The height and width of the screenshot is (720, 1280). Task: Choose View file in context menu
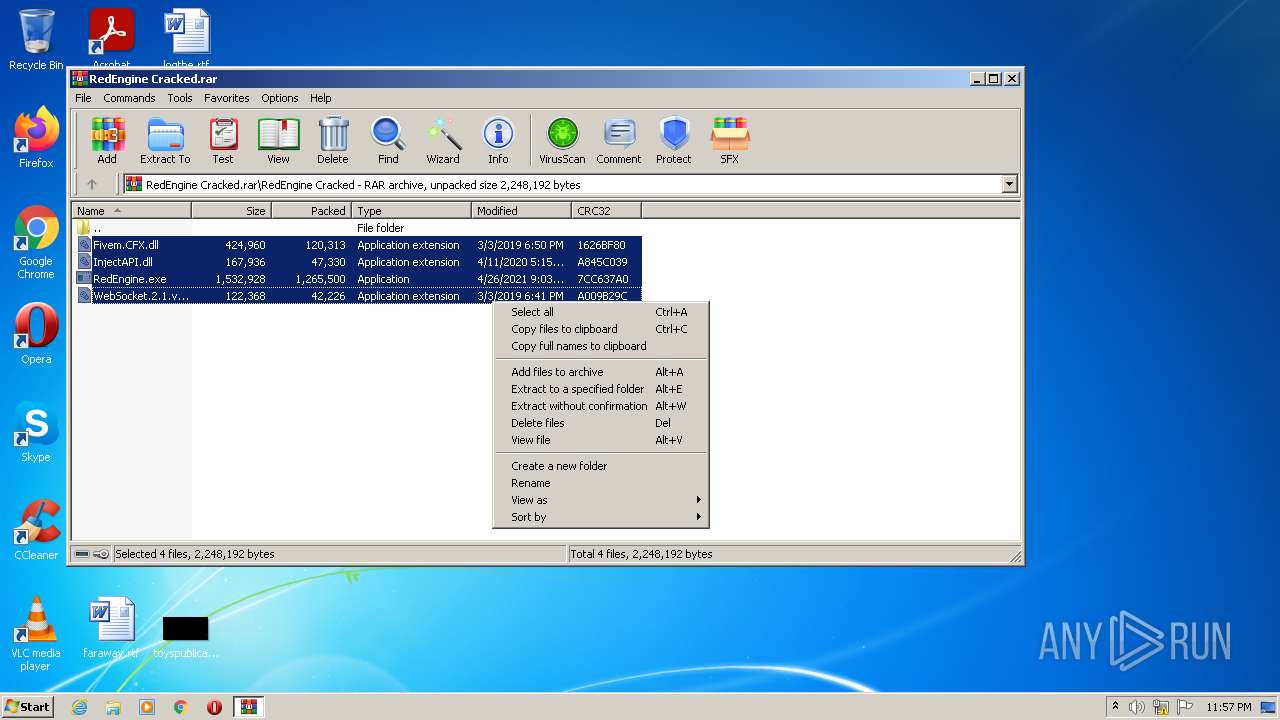601,440
